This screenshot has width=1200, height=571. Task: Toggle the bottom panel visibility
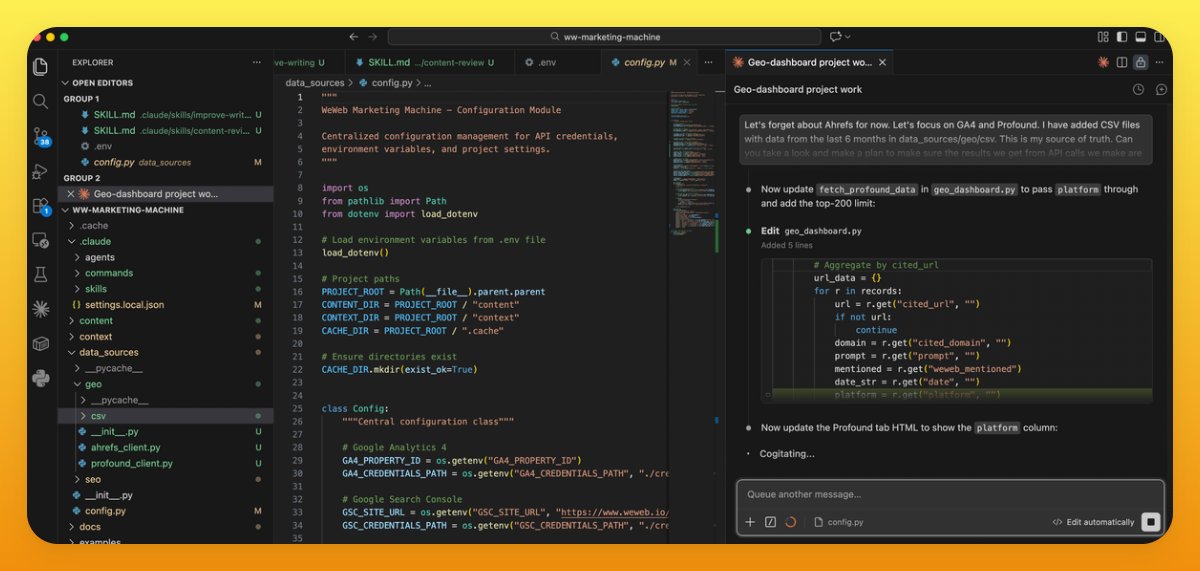tap(1141, 37)
